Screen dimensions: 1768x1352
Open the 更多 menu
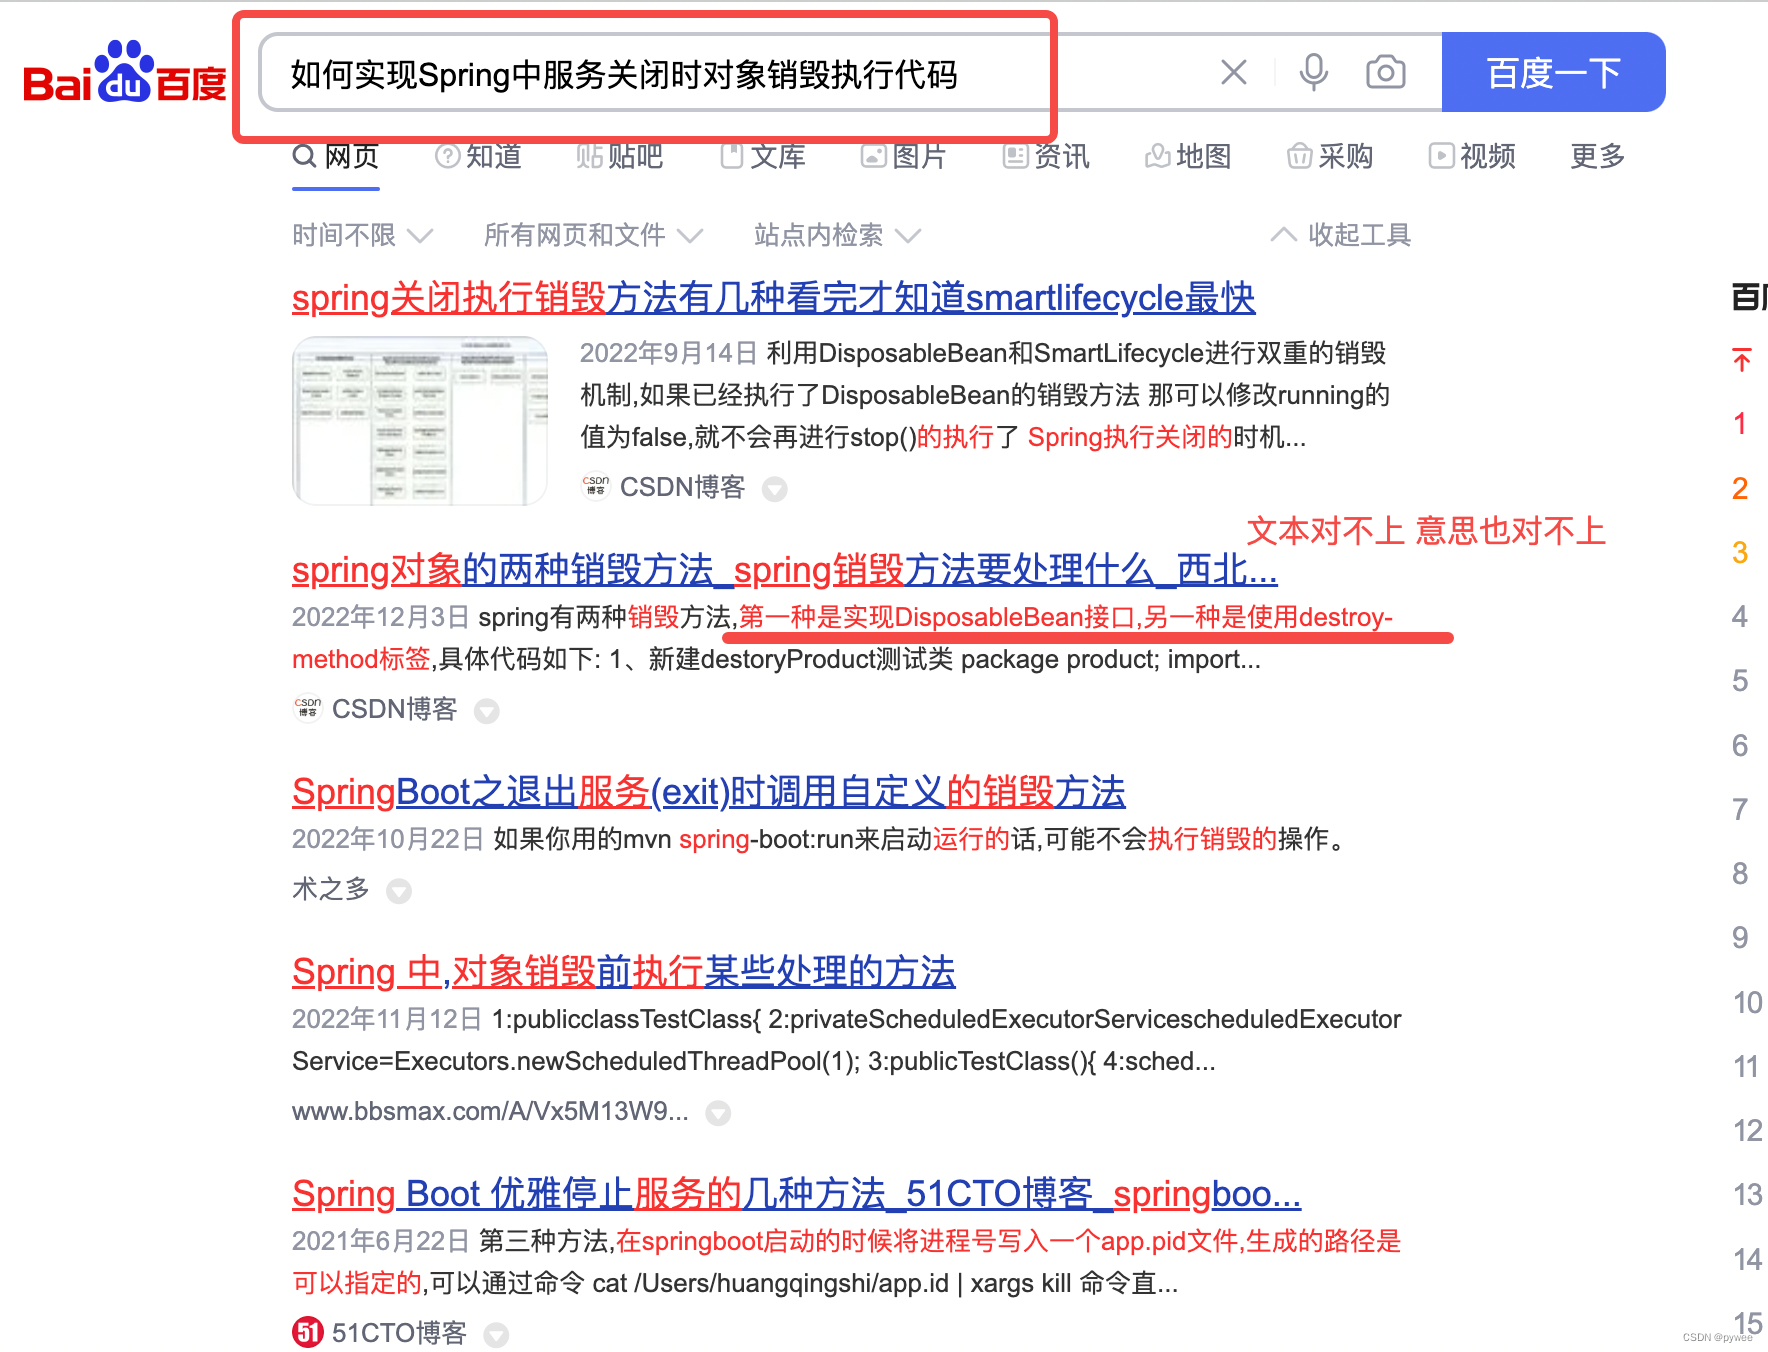coord(1598,156)
